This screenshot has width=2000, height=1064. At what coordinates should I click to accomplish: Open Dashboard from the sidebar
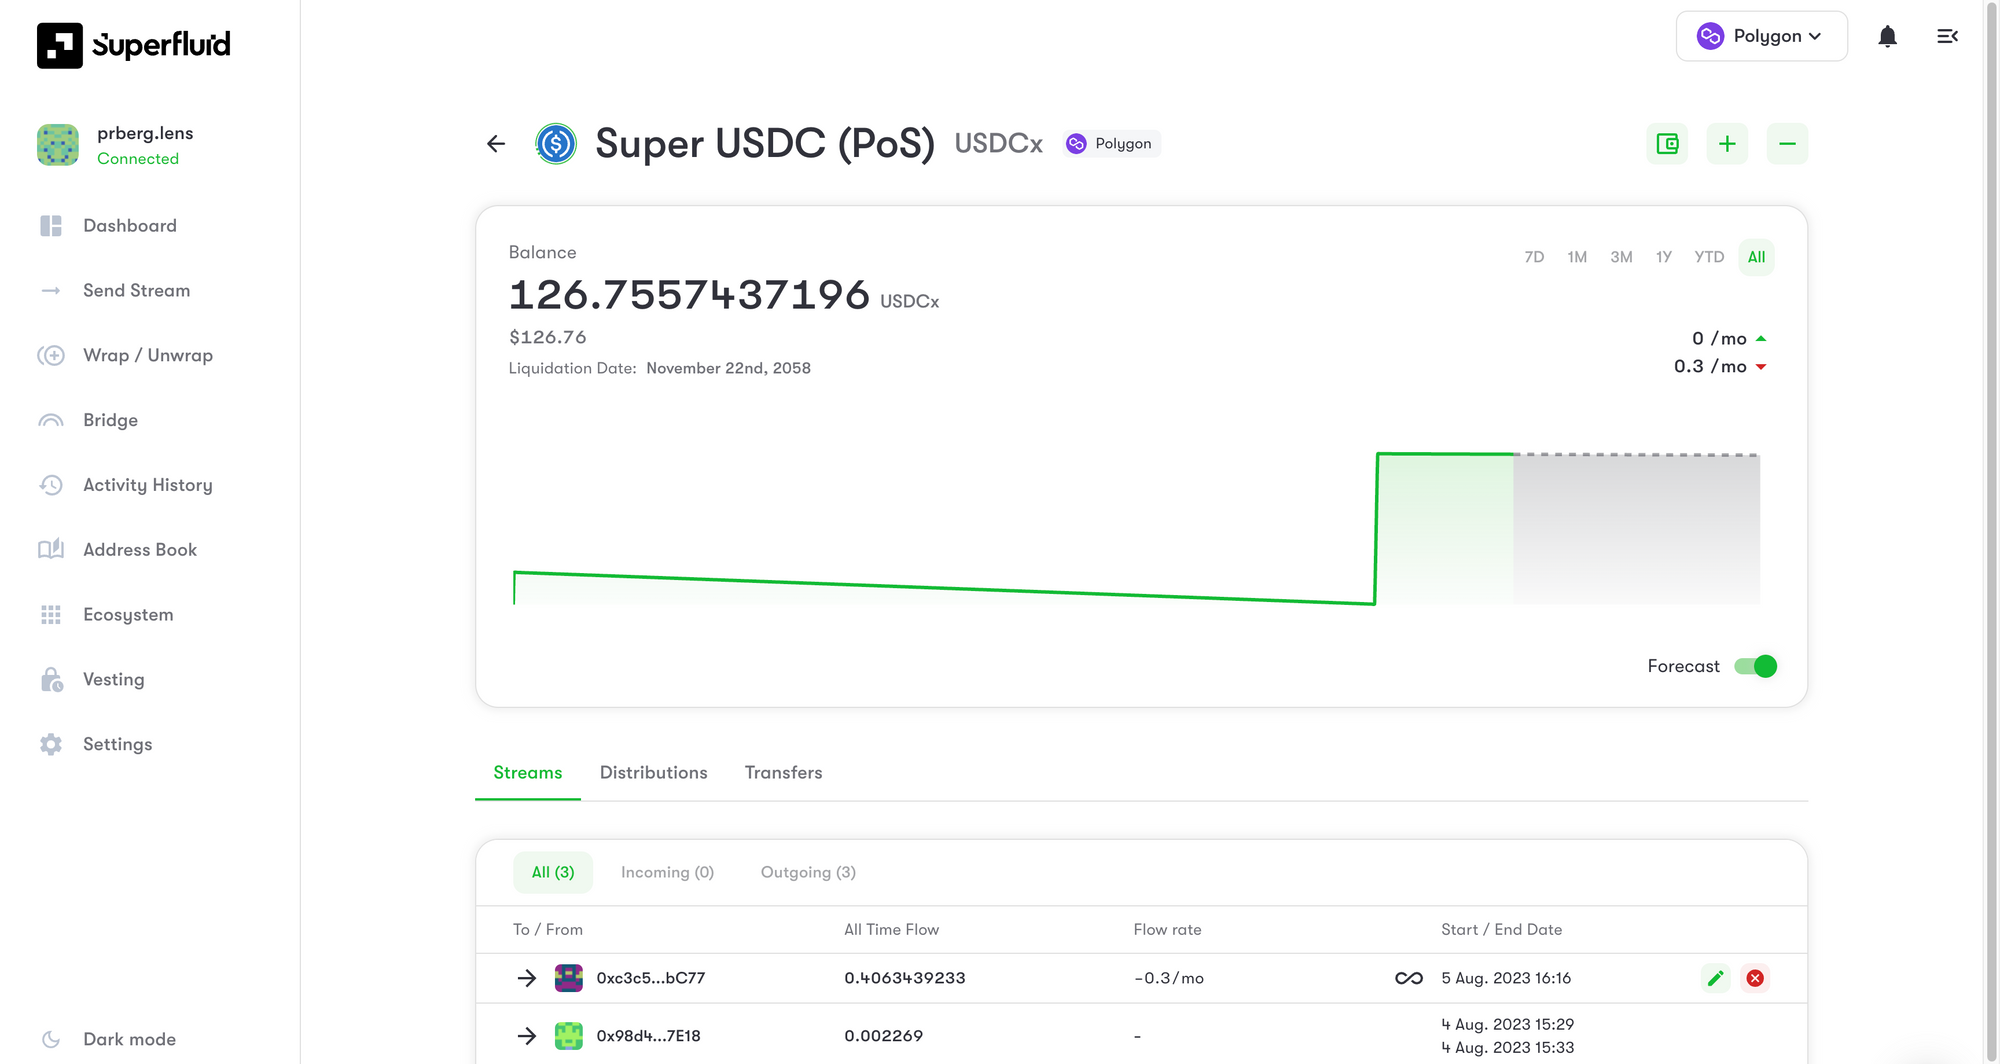point(130,226)
